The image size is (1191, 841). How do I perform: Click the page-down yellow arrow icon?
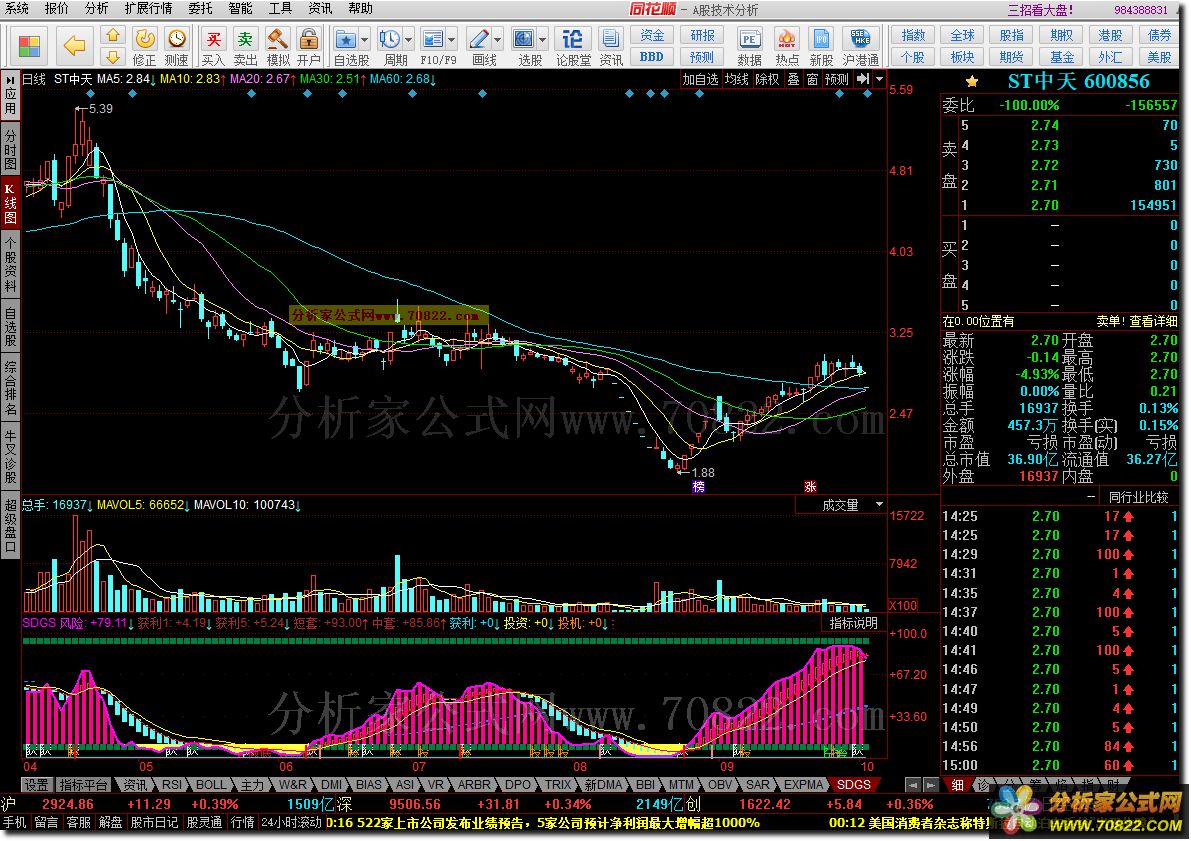[x=112, y=56]
